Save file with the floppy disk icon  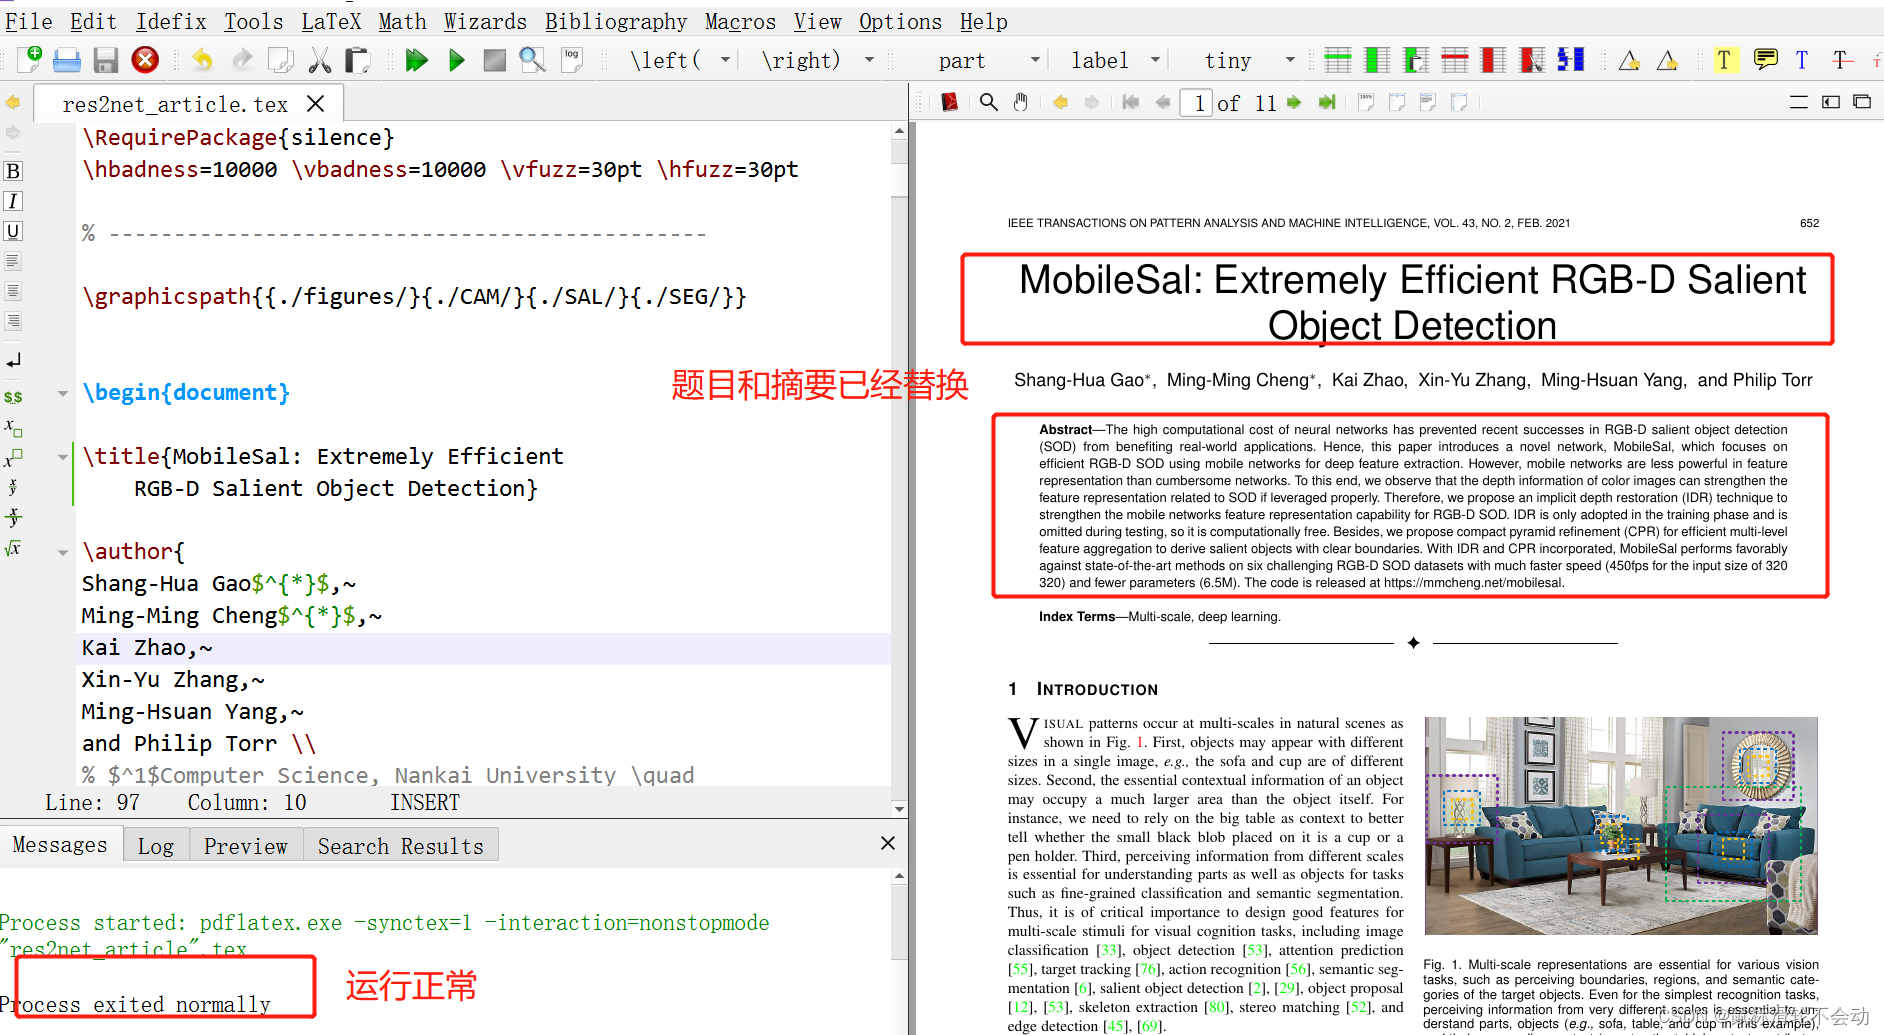[x=106, y=61]
